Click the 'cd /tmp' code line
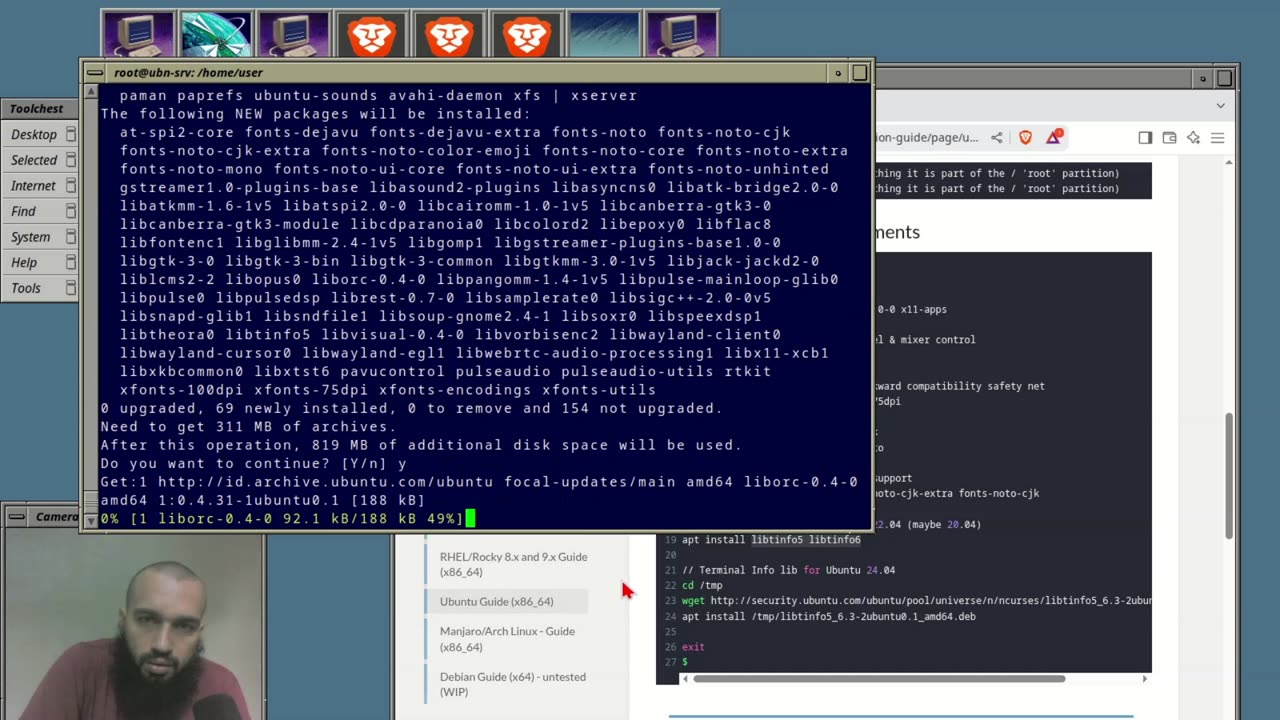The image size is (1280, 720). point(702,586)
